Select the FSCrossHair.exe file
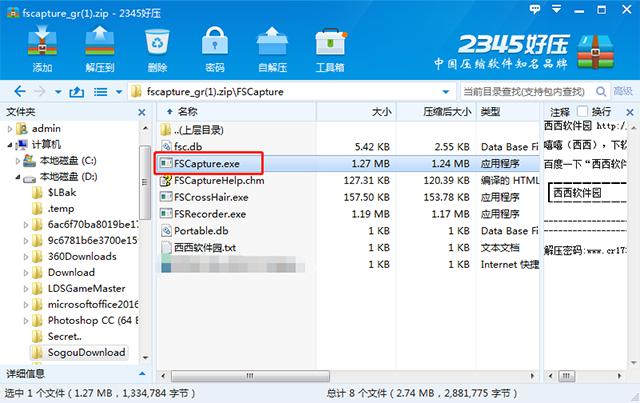Screen dimensions: 640x403 [x=211, y=197]
